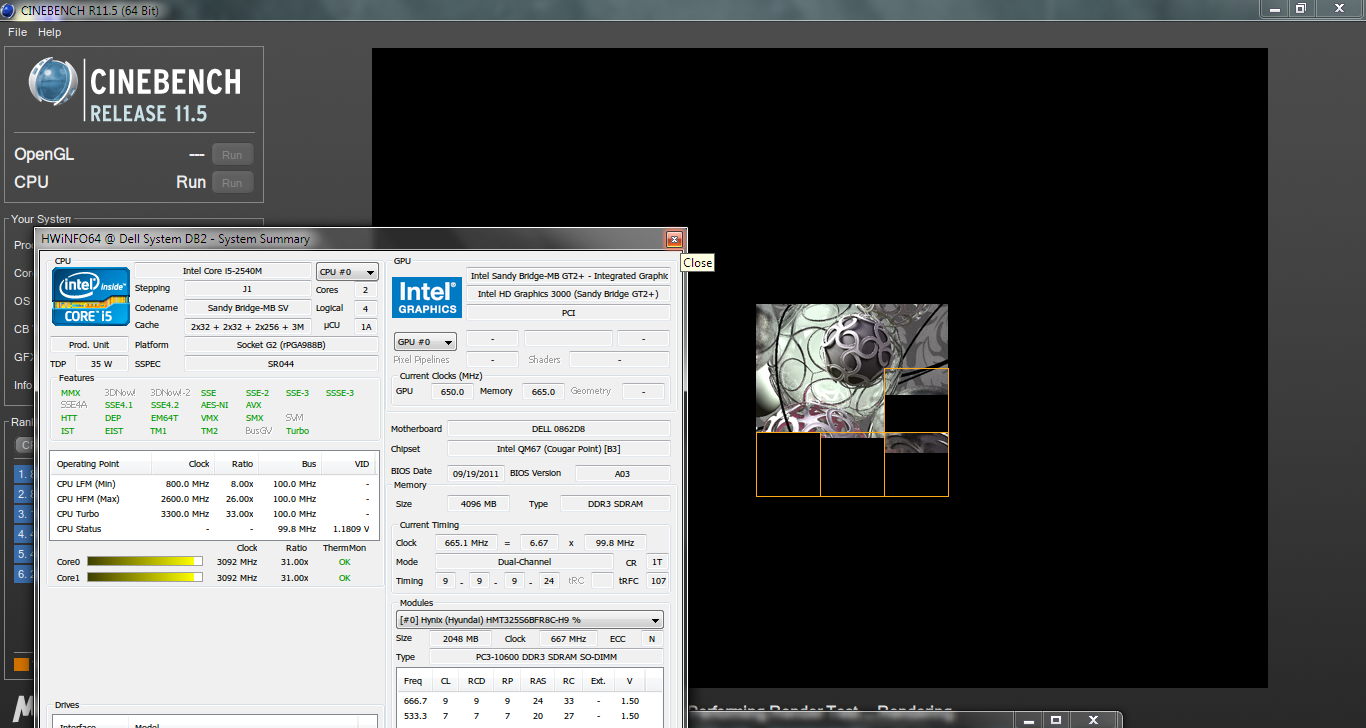Click the memory clock value 665.1 MHz
The image size is (1366, 728).
coord(467,543)
